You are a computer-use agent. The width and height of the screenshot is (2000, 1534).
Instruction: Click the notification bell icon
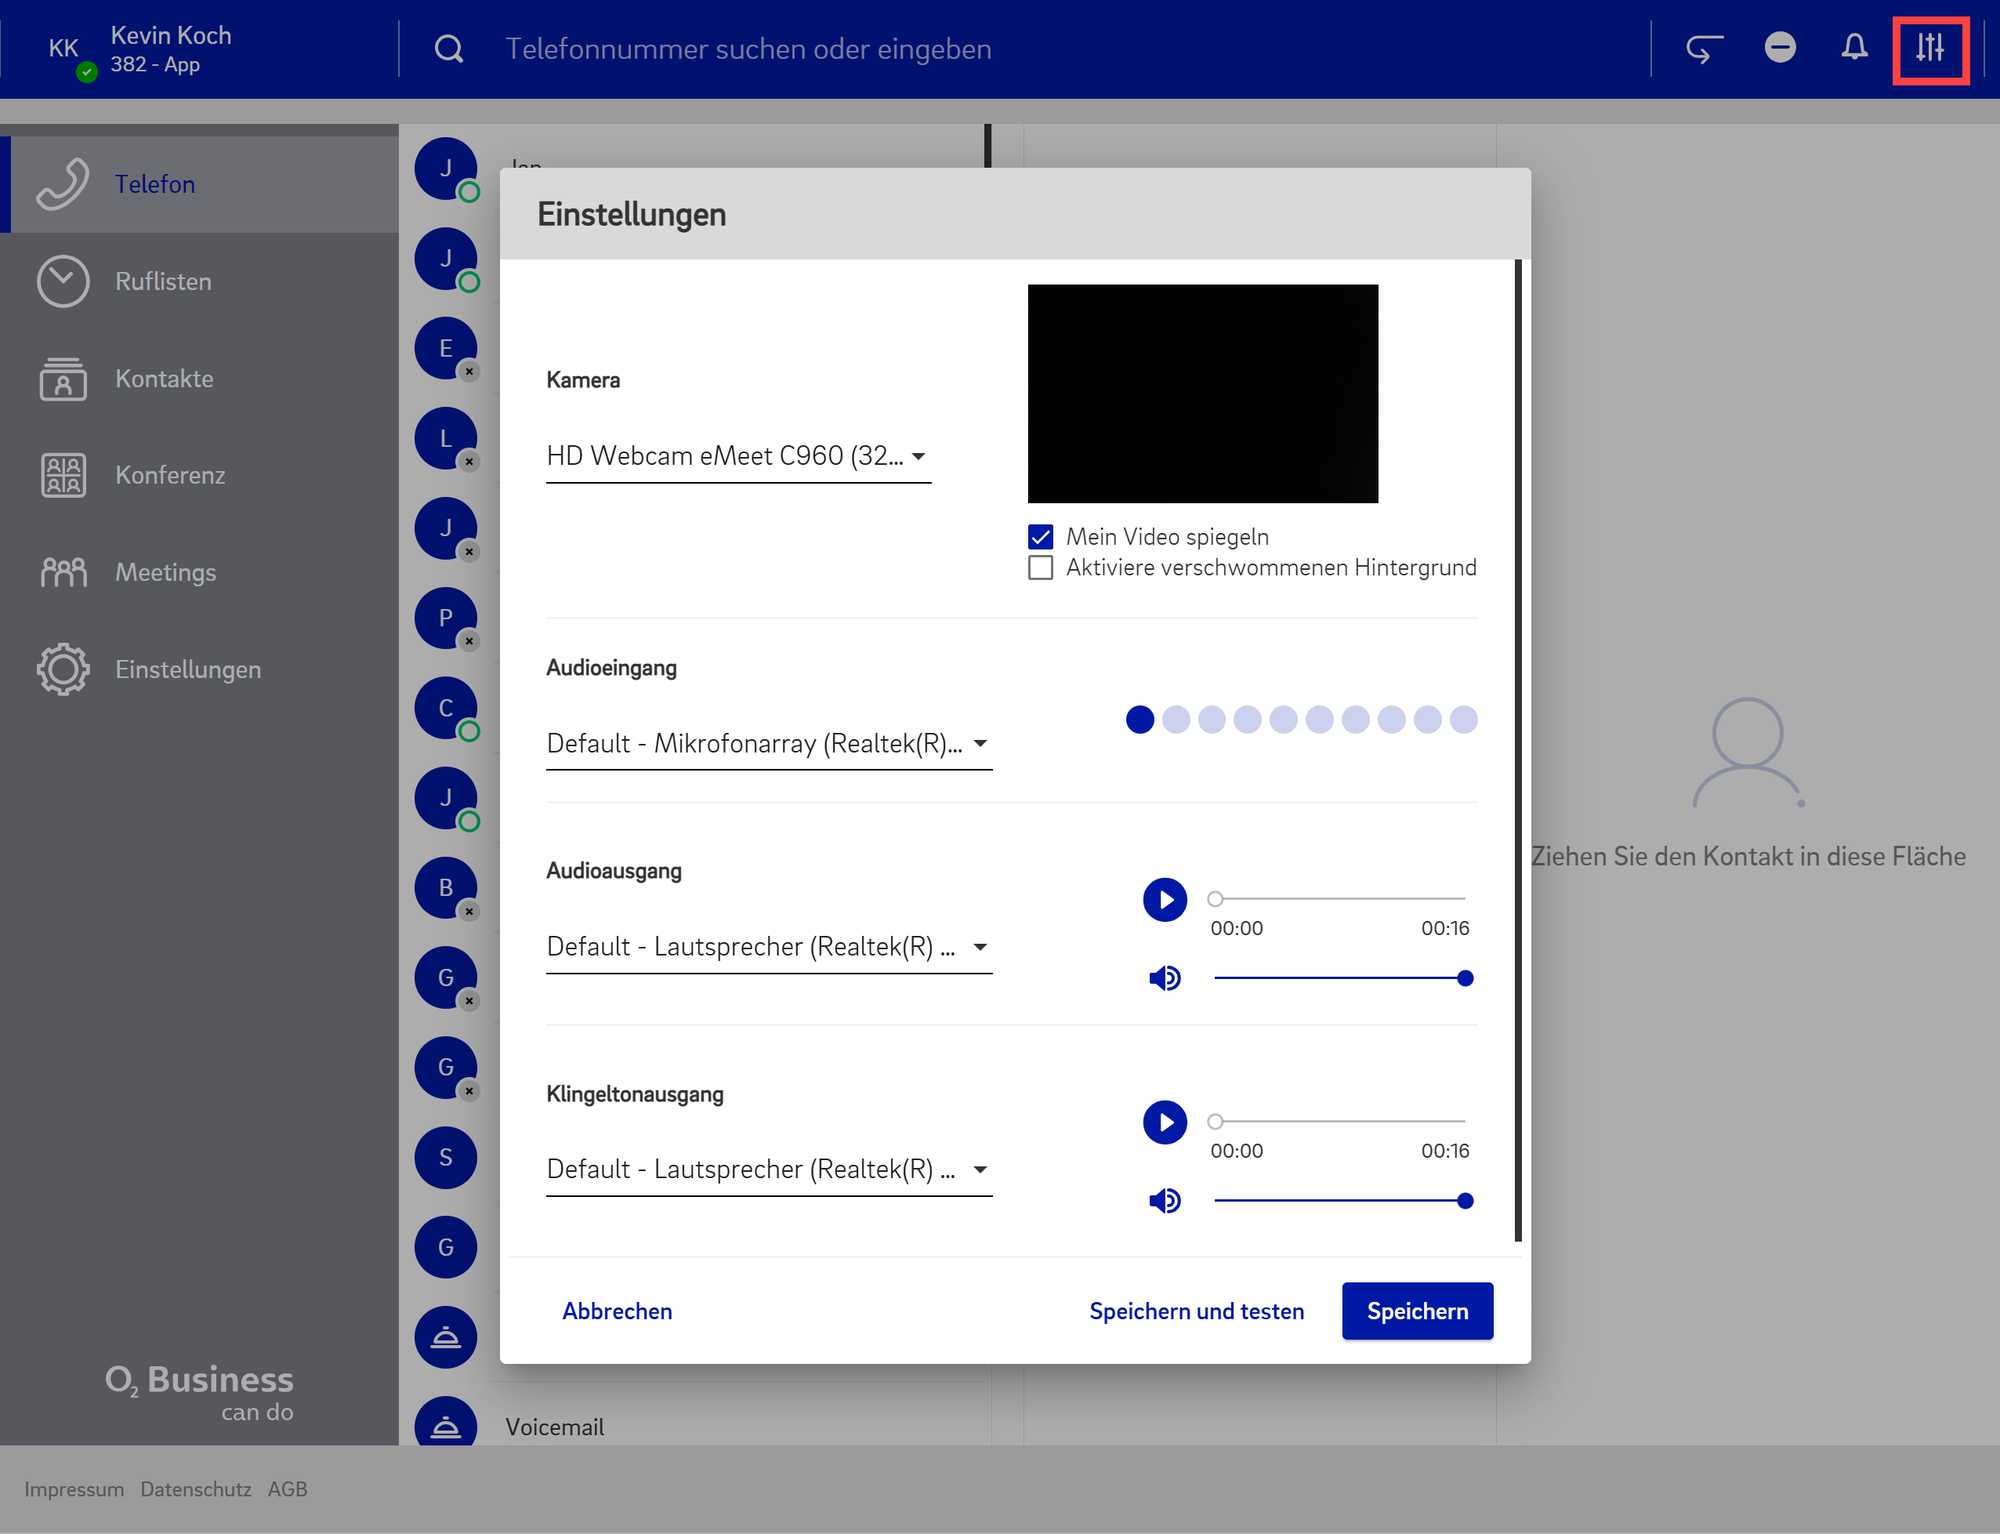1854,48
